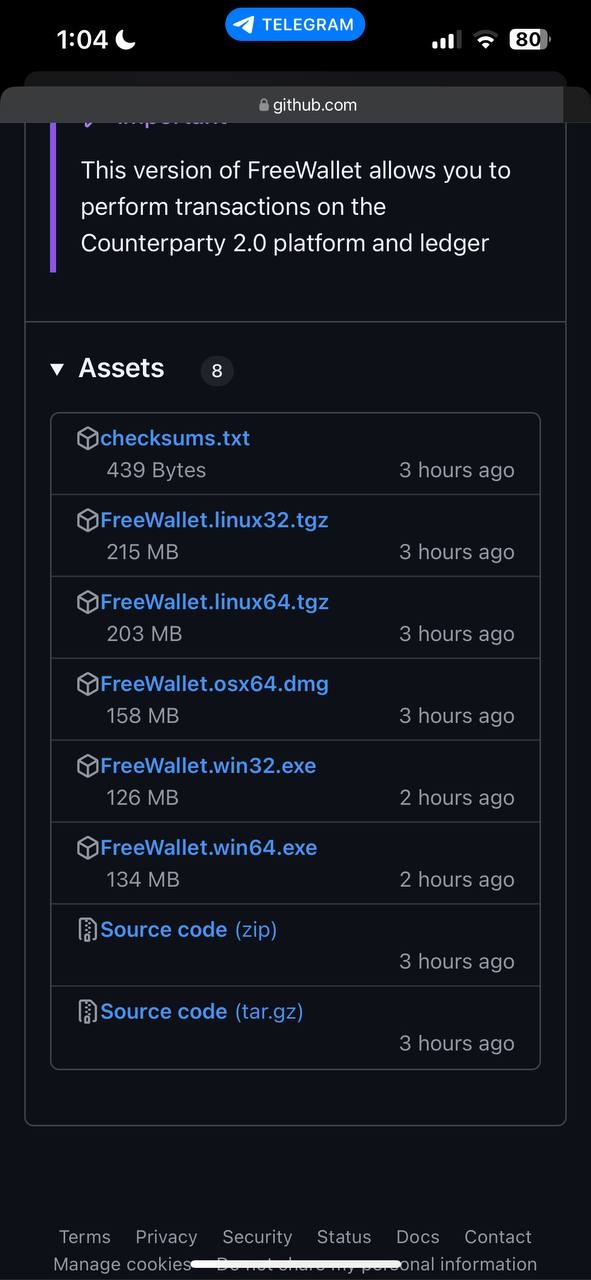Download FreeWallet.linux64.tgz
This screenshot has width=591, height=1280.
(214, 602)
